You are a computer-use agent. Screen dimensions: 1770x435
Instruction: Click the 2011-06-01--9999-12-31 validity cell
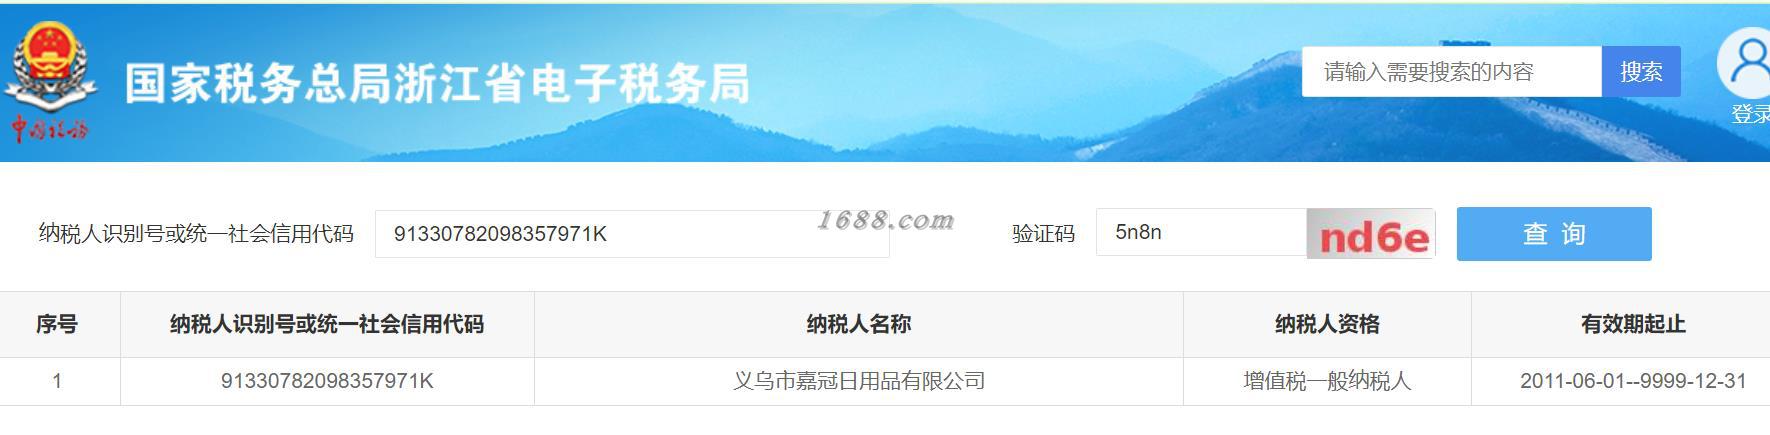(x=1633, y=381)
